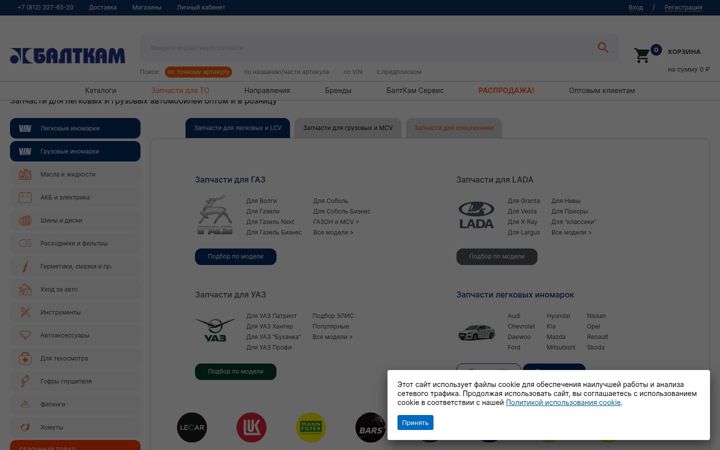The width and height of the screenshot is (720, 450).
Task: Open АКБ и электрика category
Action: [x=75, y=197]
